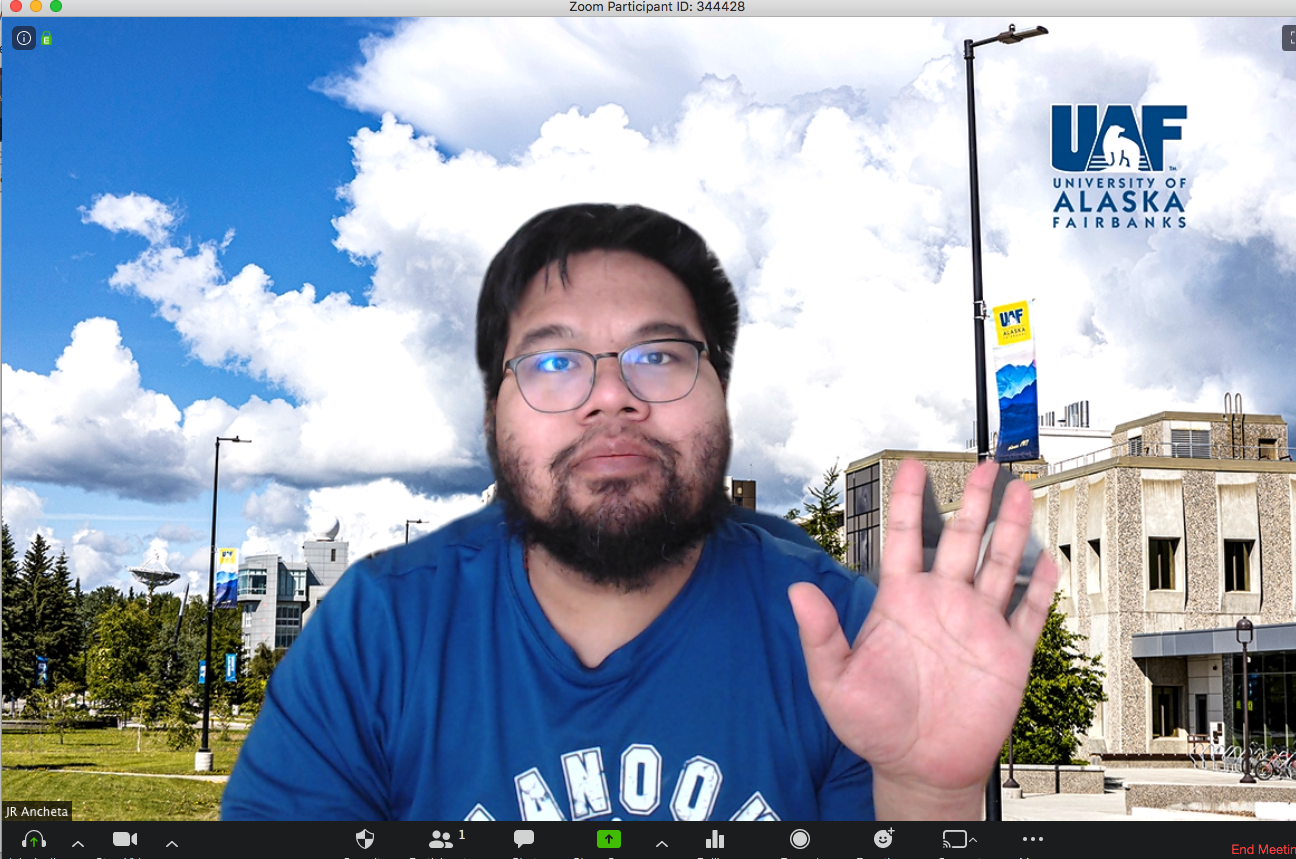Show the Participants panel

[x=442, y=839]
